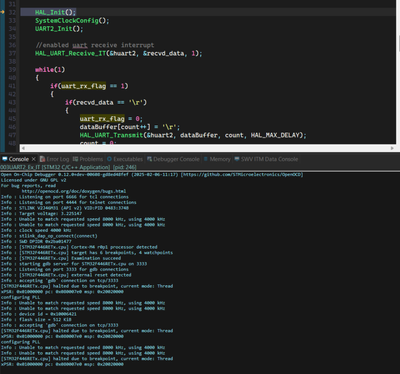Open the SWV ITM Data Console

point(266,159)
